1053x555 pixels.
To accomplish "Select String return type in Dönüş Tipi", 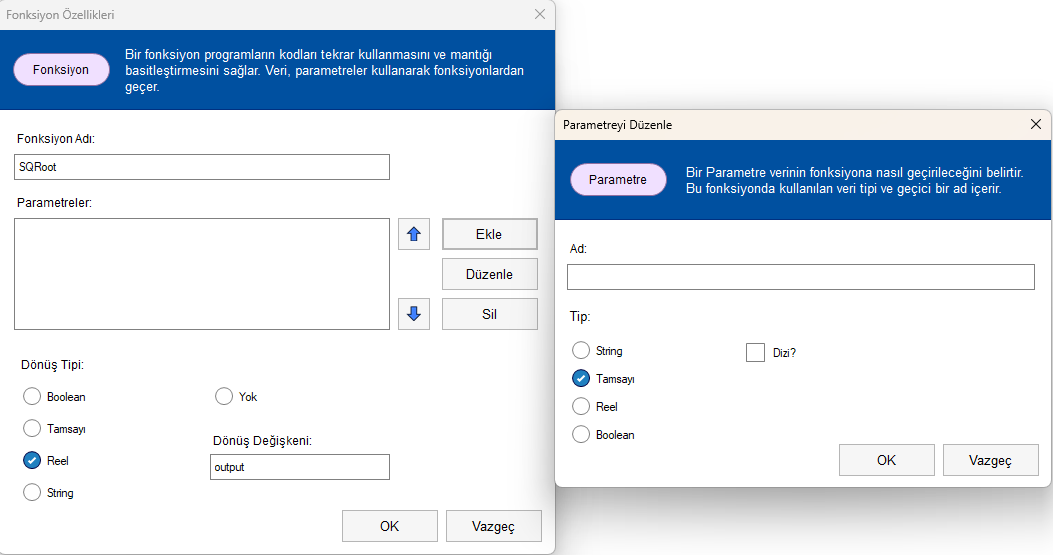I will (32, 493).
